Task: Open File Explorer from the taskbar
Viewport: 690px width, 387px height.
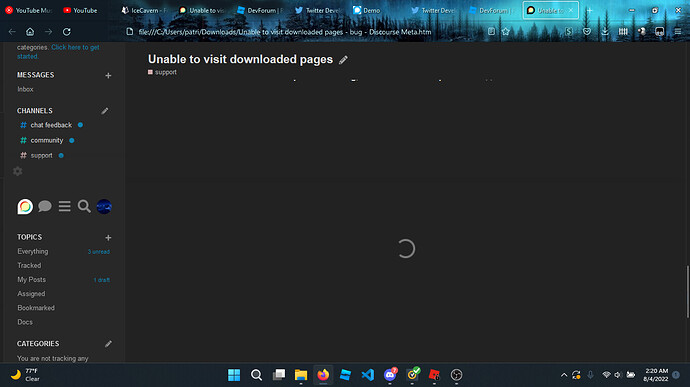Action: click(x=301, y=375)
